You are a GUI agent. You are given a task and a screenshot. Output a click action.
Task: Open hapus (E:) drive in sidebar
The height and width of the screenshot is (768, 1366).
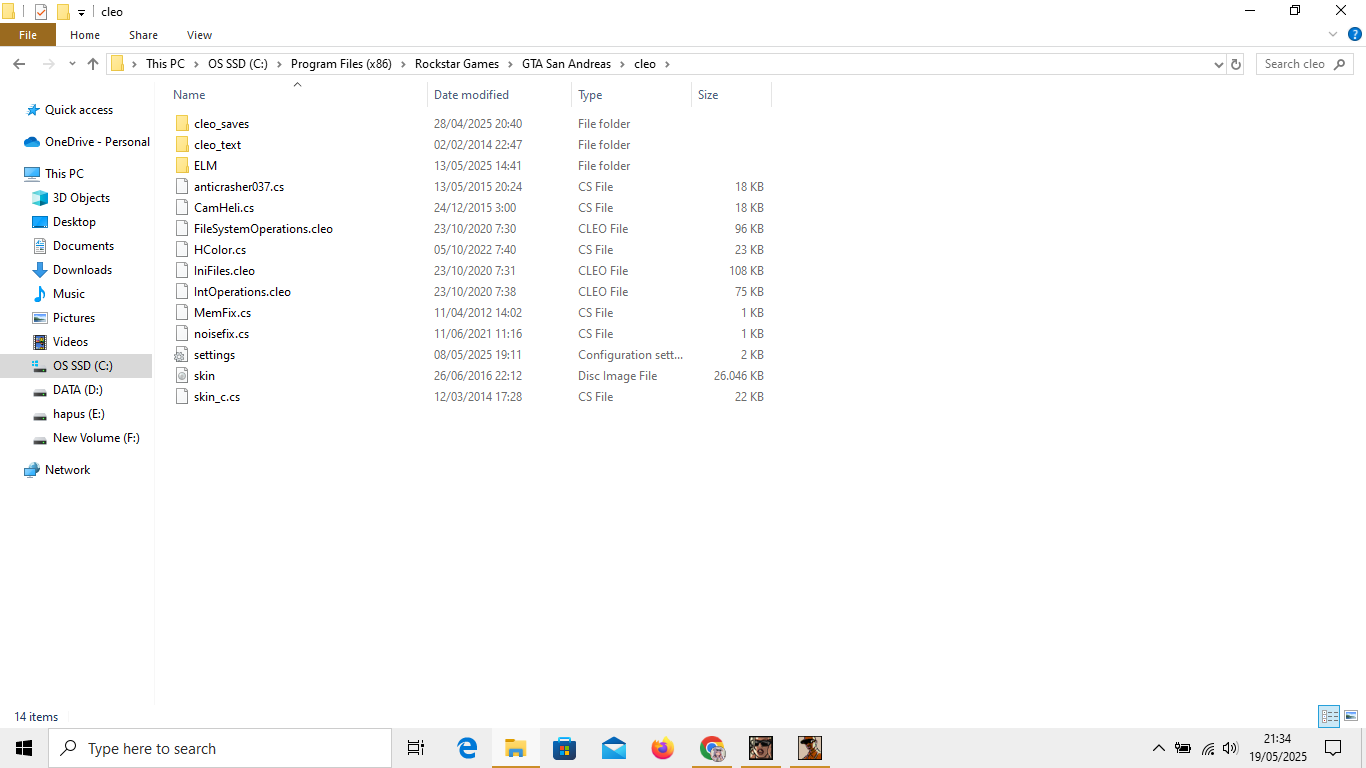pyautogui.click(x=78, y=414)
